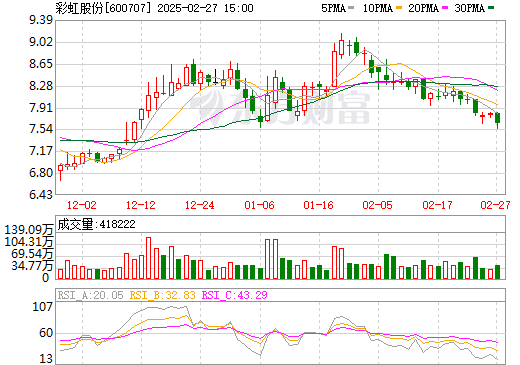
Task: Select the 02-27 date axis label
Action: 495,205
